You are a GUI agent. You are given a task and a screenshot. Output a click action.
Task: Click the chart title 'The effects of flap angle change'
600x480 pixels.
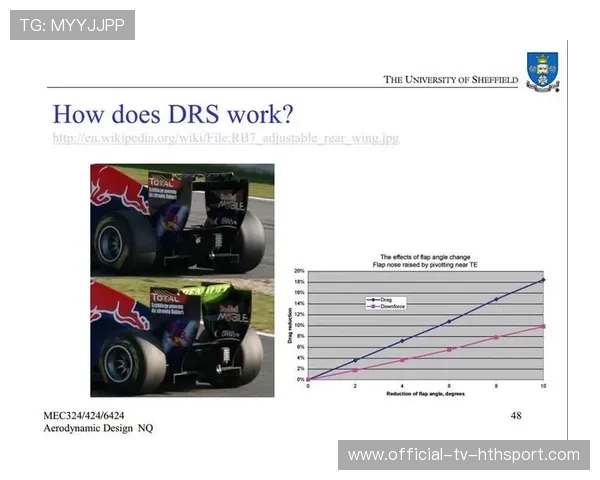point(425,258)
